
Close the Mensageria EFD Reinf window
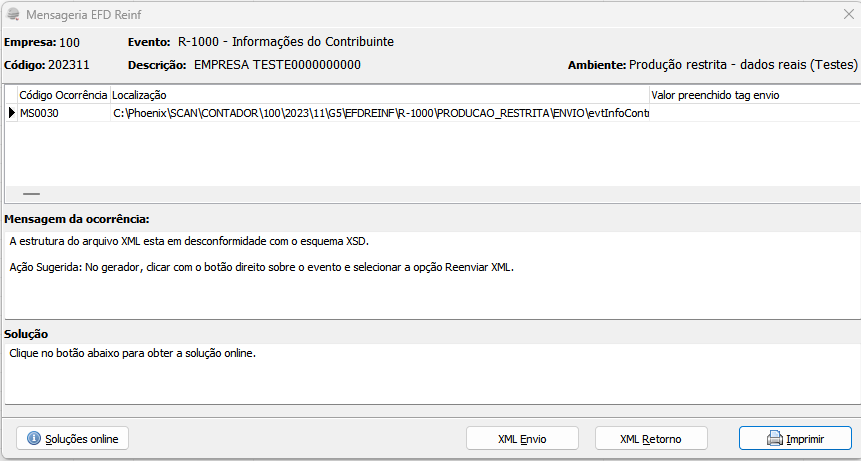point(848,15)
